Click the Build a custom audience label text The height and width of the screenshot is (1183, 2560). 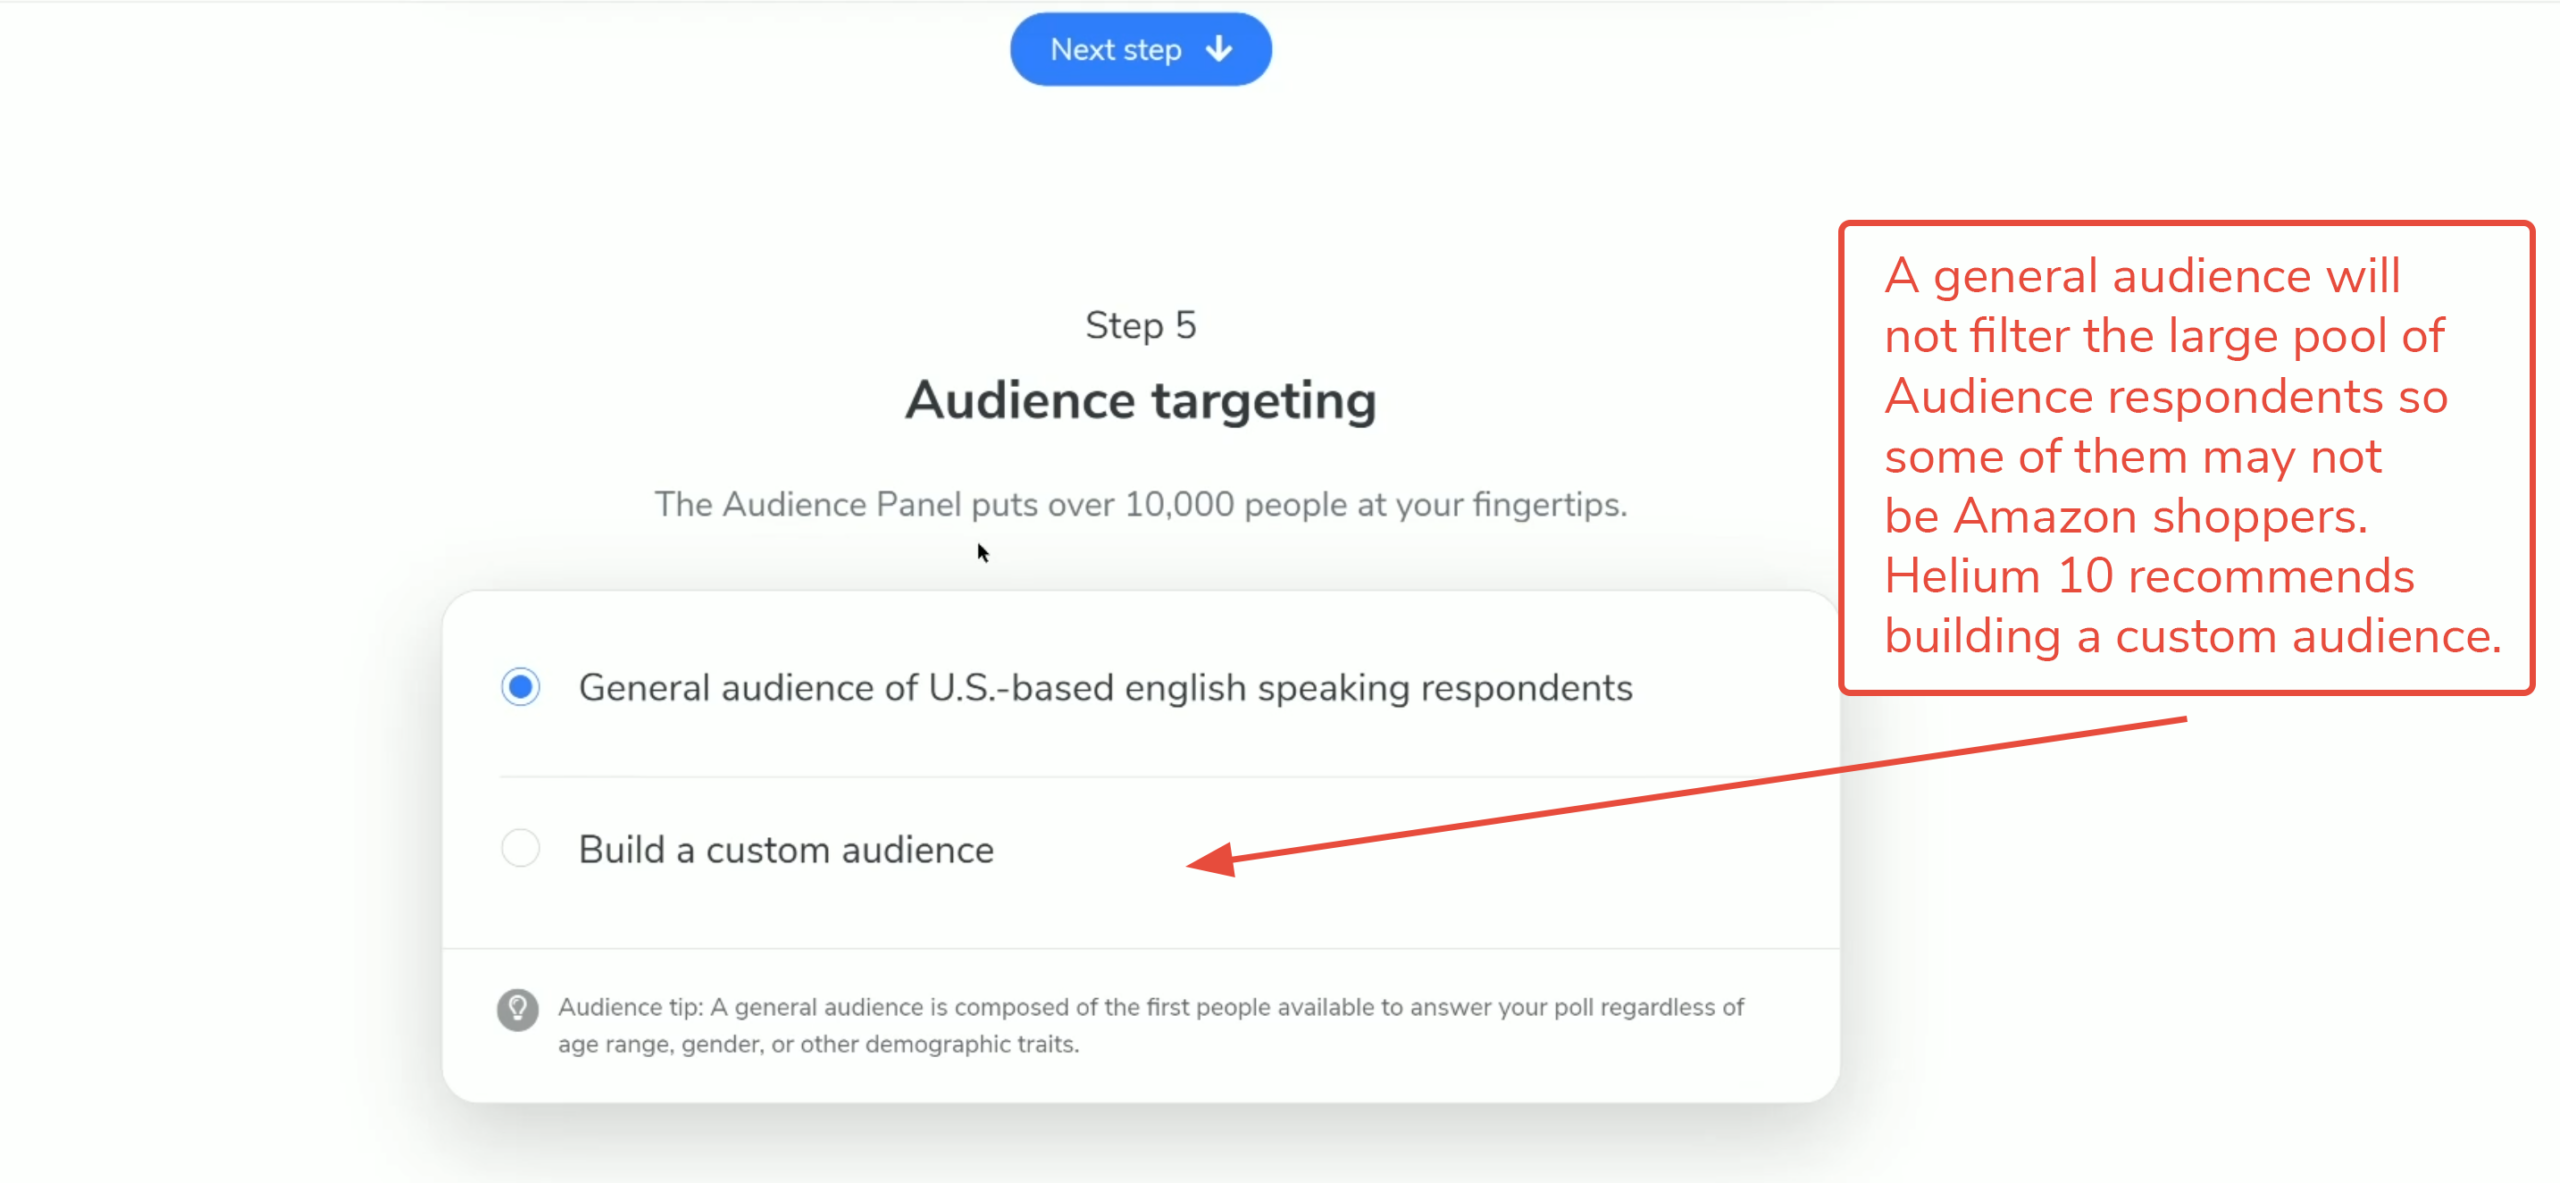click(x=786, y=850)
